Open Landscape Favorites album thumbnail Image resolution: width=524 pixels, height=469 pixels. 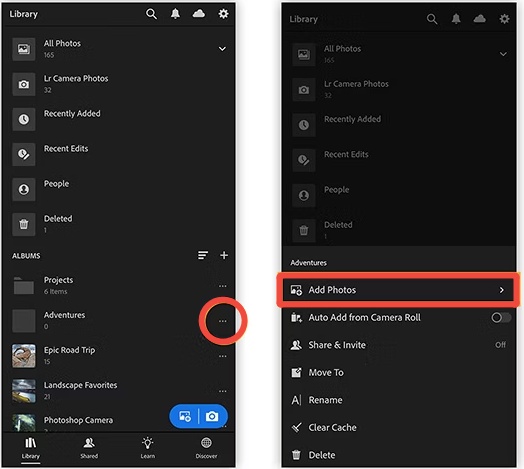pyautogui.click(x=24, y=391)
